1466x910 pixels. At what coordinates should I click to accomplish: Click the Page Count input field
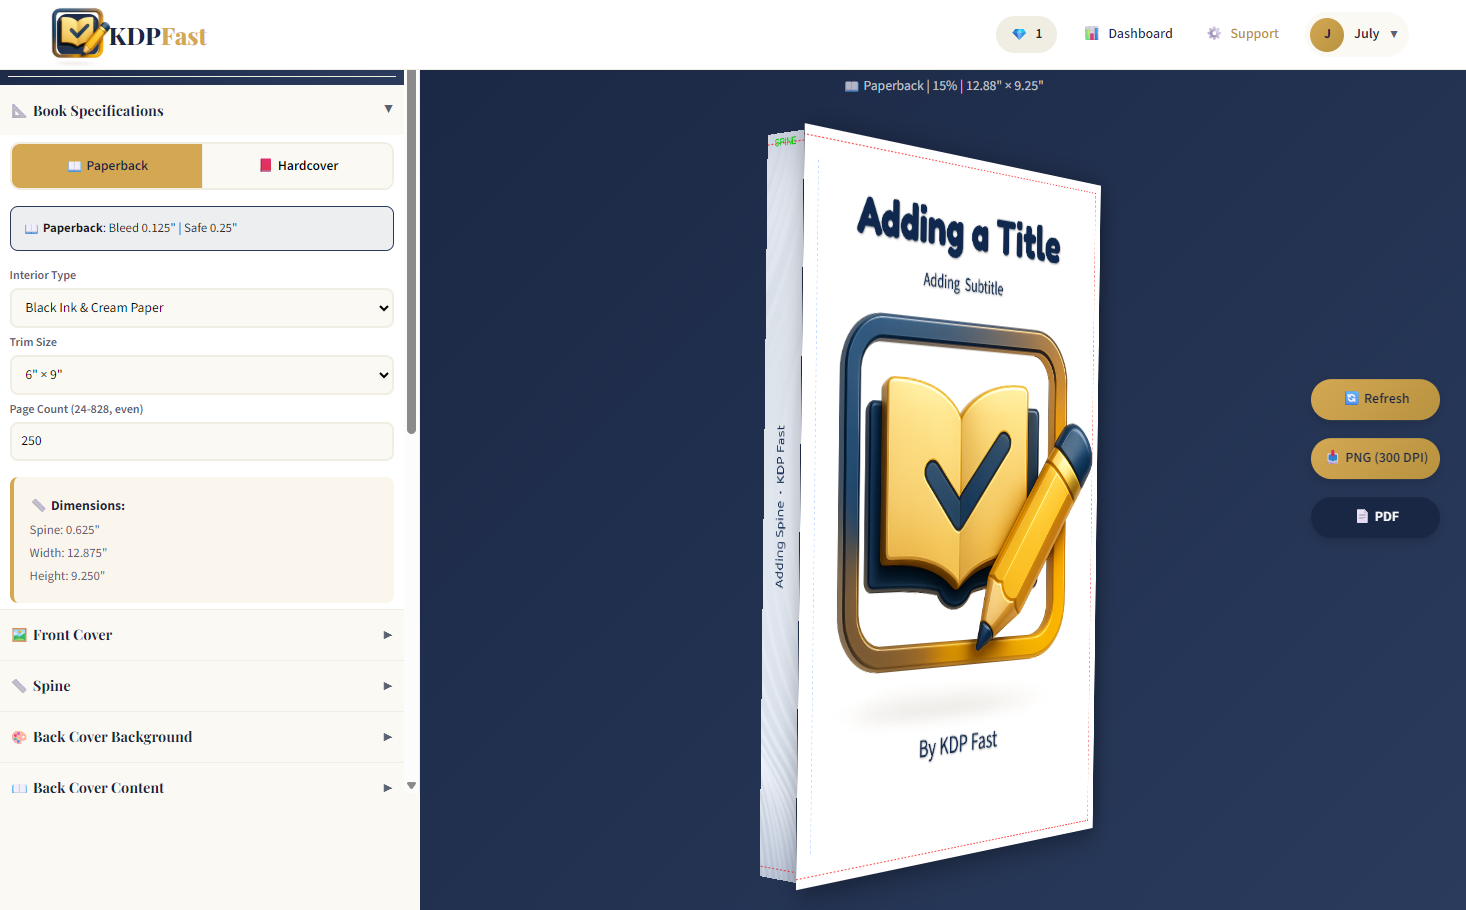201,441
